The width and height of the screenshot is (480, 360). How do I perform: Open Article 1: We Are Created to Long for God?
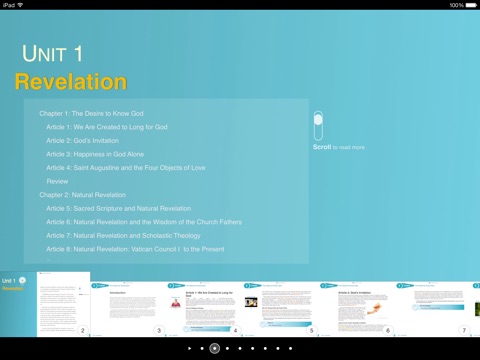pyautogui.click(x=107, y=127)
